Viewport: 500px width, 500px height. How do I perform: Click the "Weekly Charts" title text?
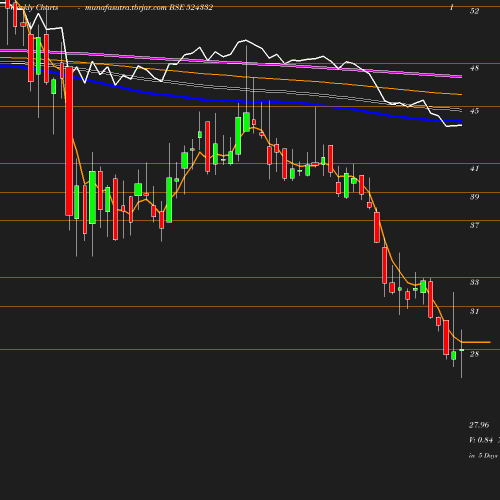[33, 7]
